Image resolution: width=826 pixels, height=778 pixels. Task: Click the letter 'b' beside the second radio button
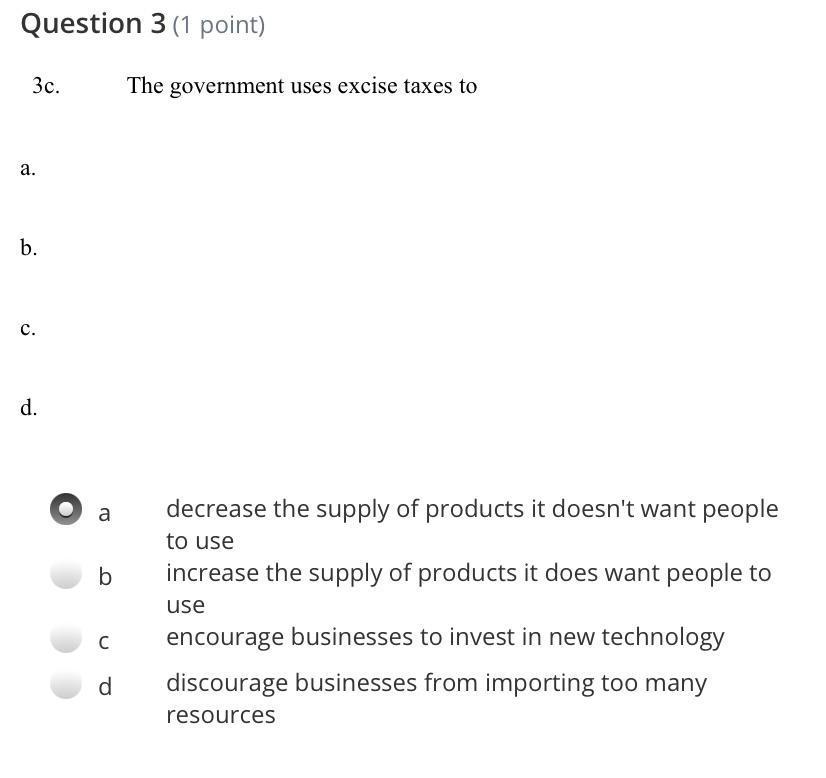[x=105, y=576]
